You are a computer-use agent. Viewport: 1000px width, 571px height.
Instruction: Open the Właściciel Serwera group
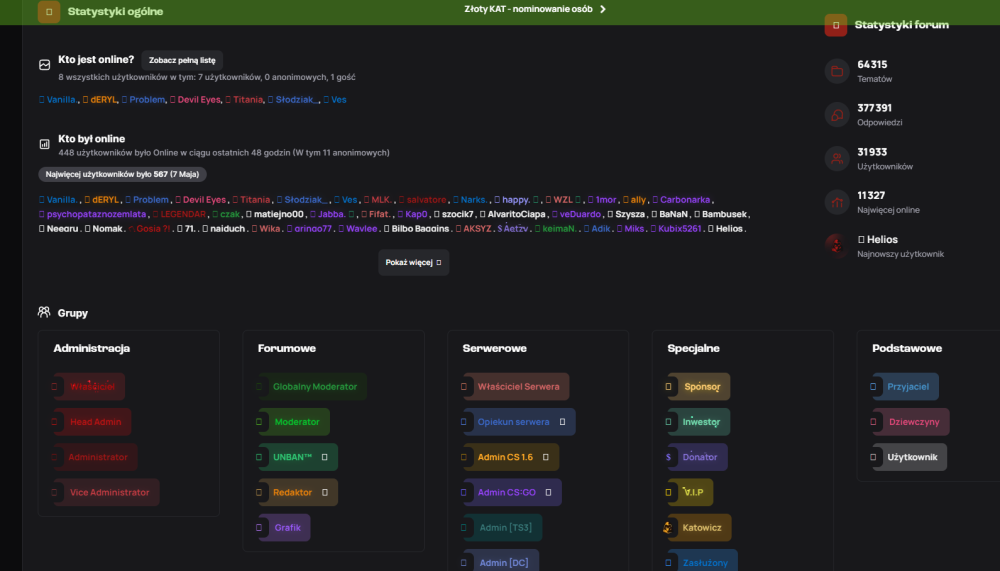[516, 387]
